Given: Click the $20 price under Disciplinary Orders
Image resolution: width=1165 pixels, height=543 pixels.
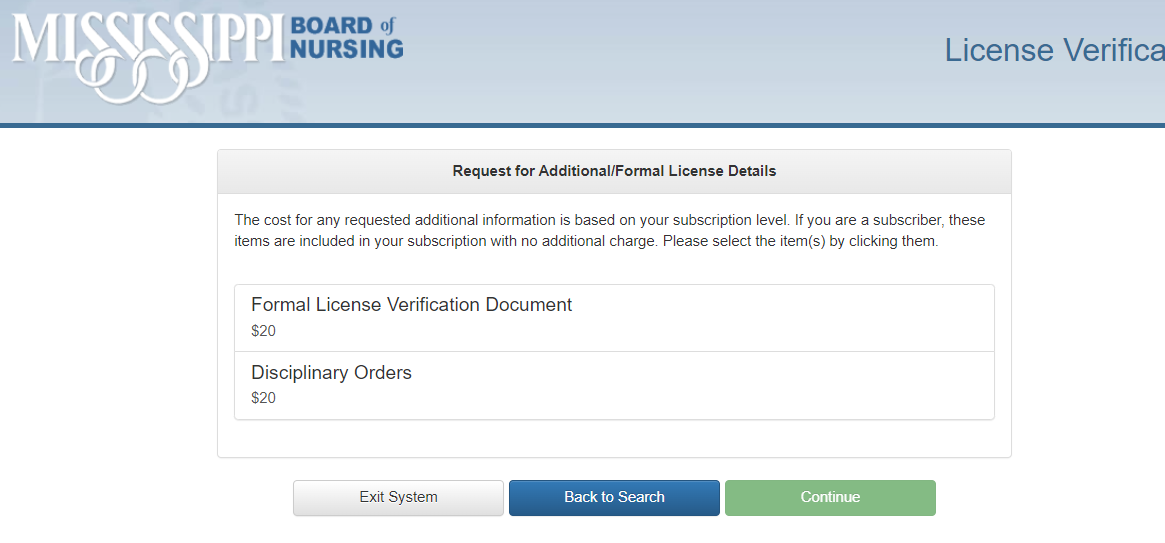Looking at the screenshot, I should (x=263, y=398).
